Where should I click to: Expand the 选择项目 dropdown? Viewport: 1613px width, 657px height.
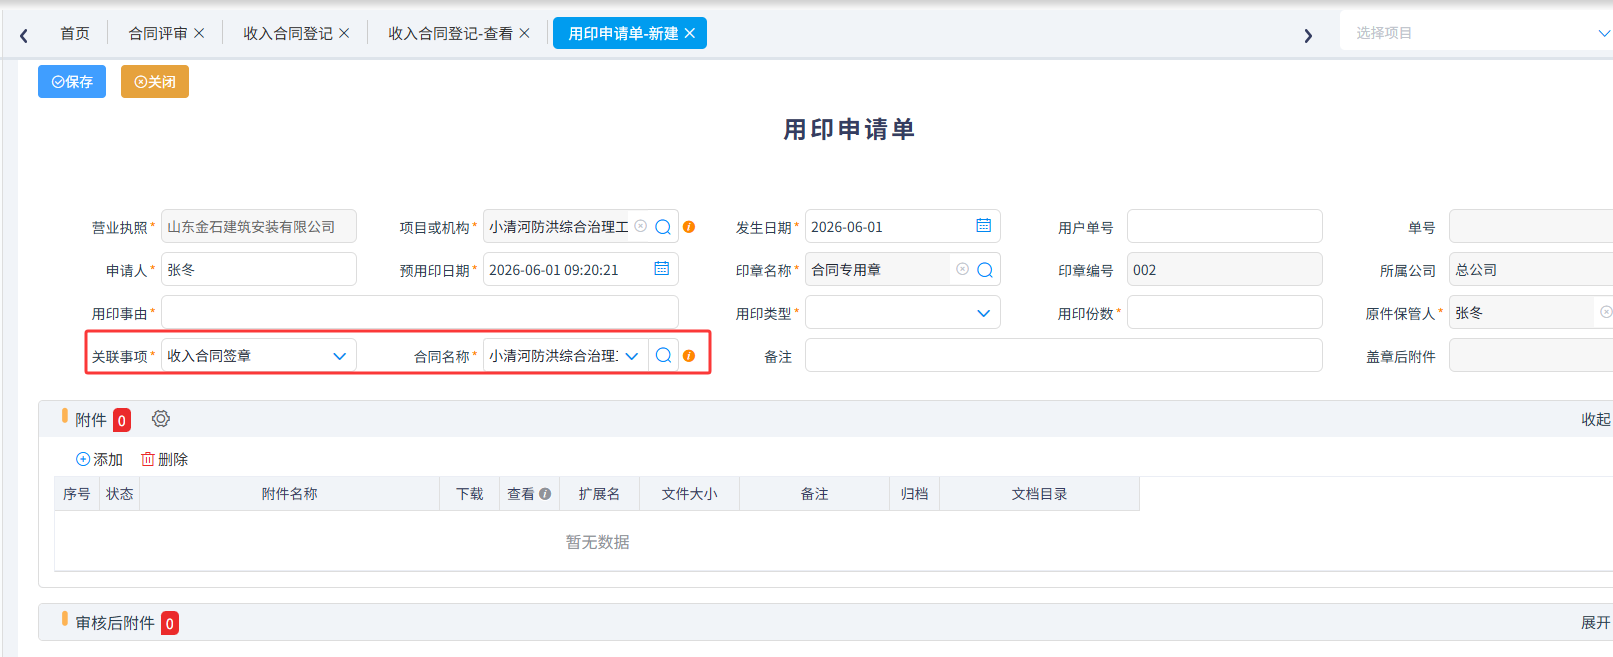[1604, 33]
